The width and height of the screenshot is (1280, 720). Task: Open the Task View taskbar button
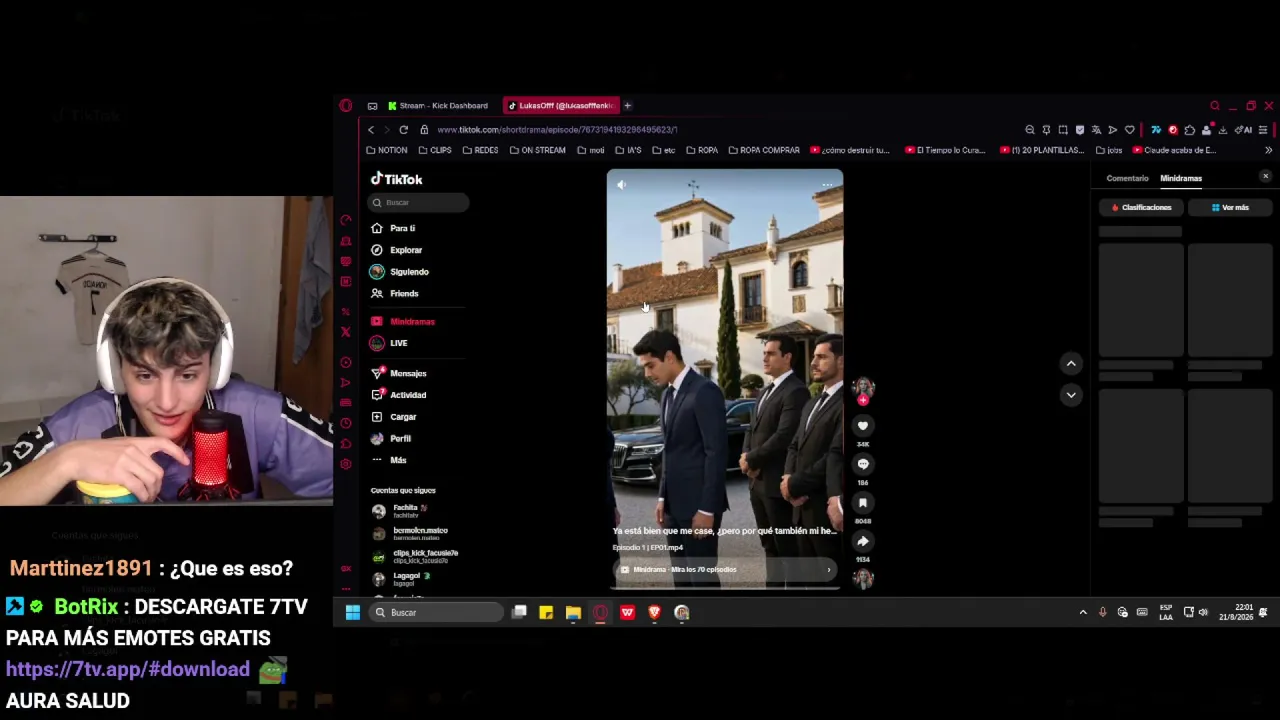pos(519,613)
